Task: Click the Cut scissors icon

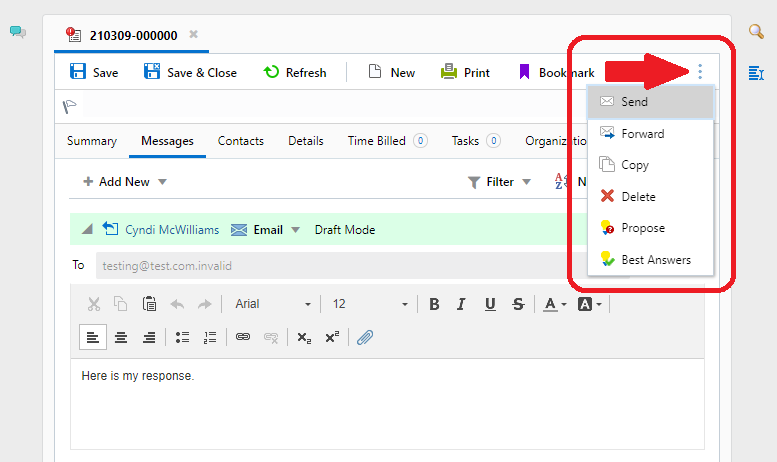Action: (94, 304)
